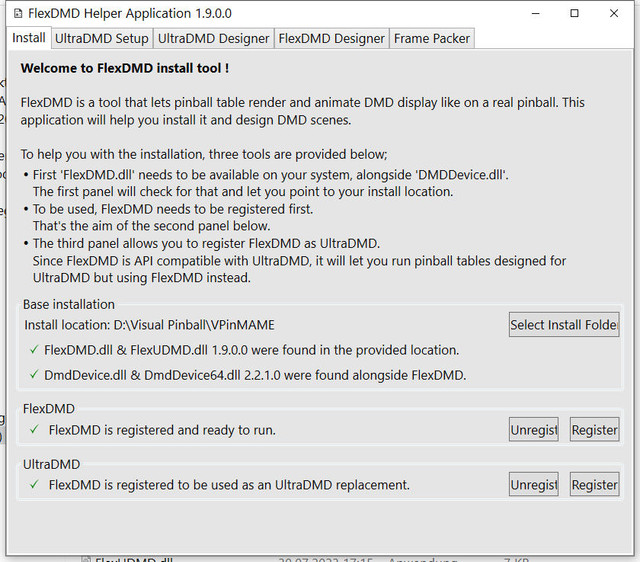Viewport: 640px width, 562px height.
Task: Click 'FlexDMD.dll & FlexUDMD.dll 1.9.0.0 were found' text
Action: pos(251,350)
